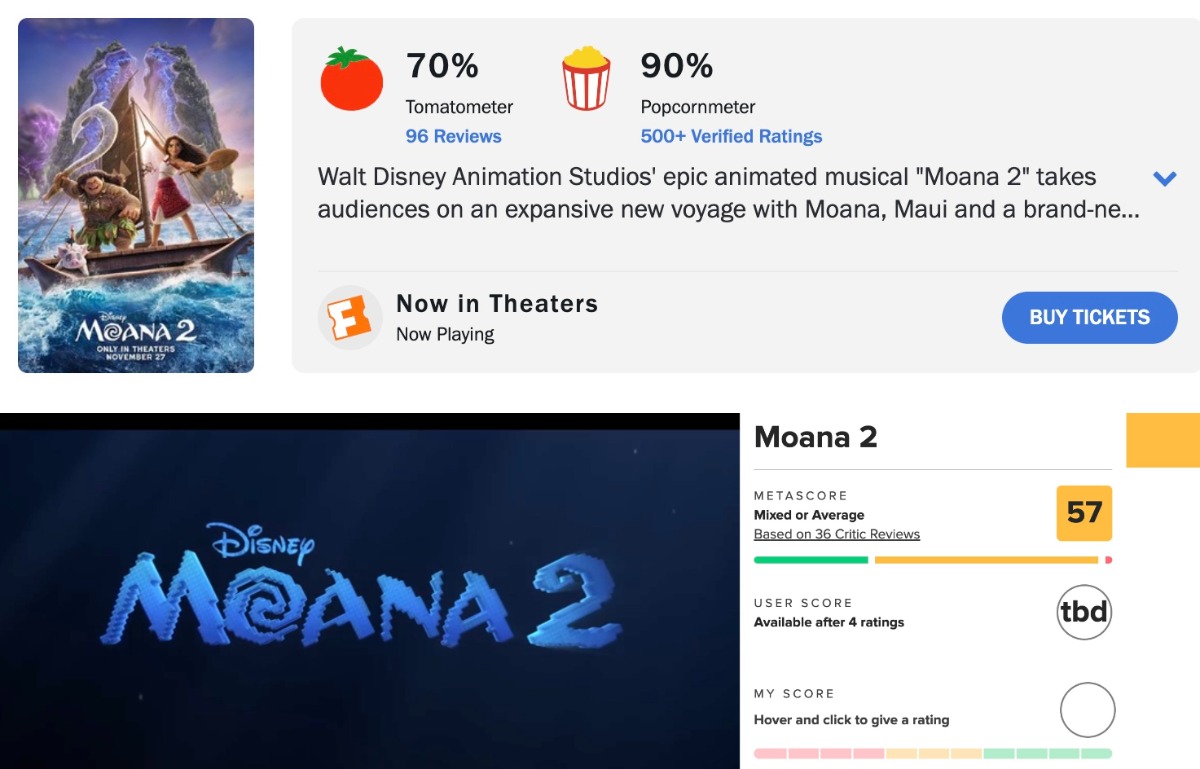This screenshot has height=769, width=1200.
Task: Open the 500+ Verified Ratings link
Action: coord(731,136)
